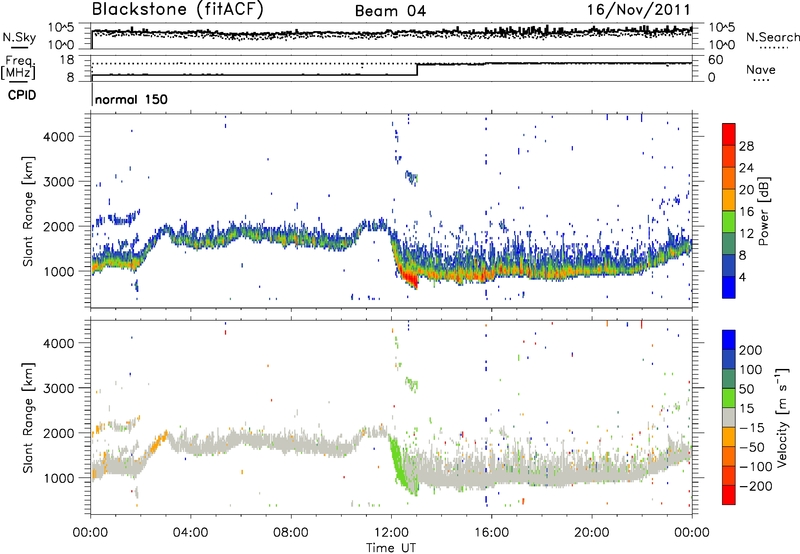Click the 'Freq. [MHz]' axis label
800x554 pixels.
[x=18, y=67]
